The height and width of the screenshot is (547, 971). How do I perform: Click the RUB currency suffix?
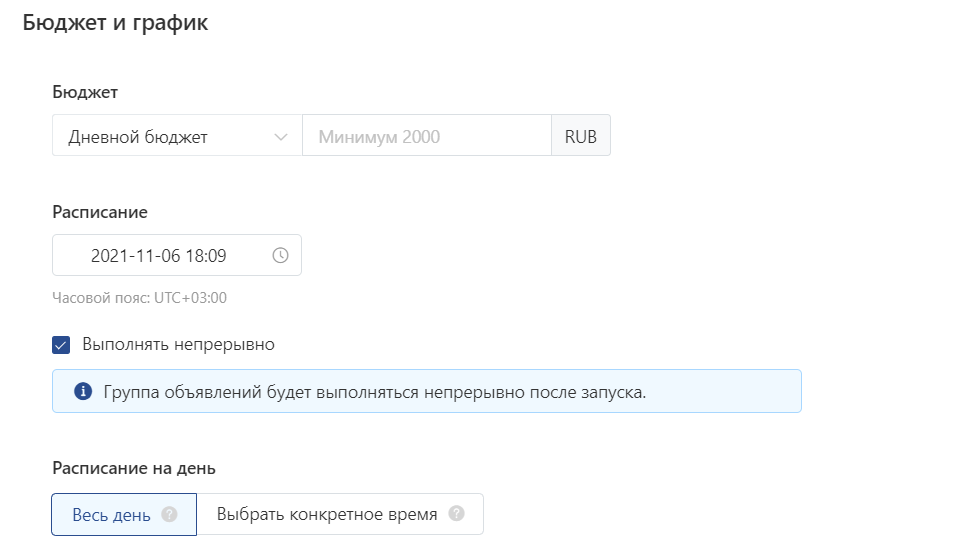click(x=581, y=135)
